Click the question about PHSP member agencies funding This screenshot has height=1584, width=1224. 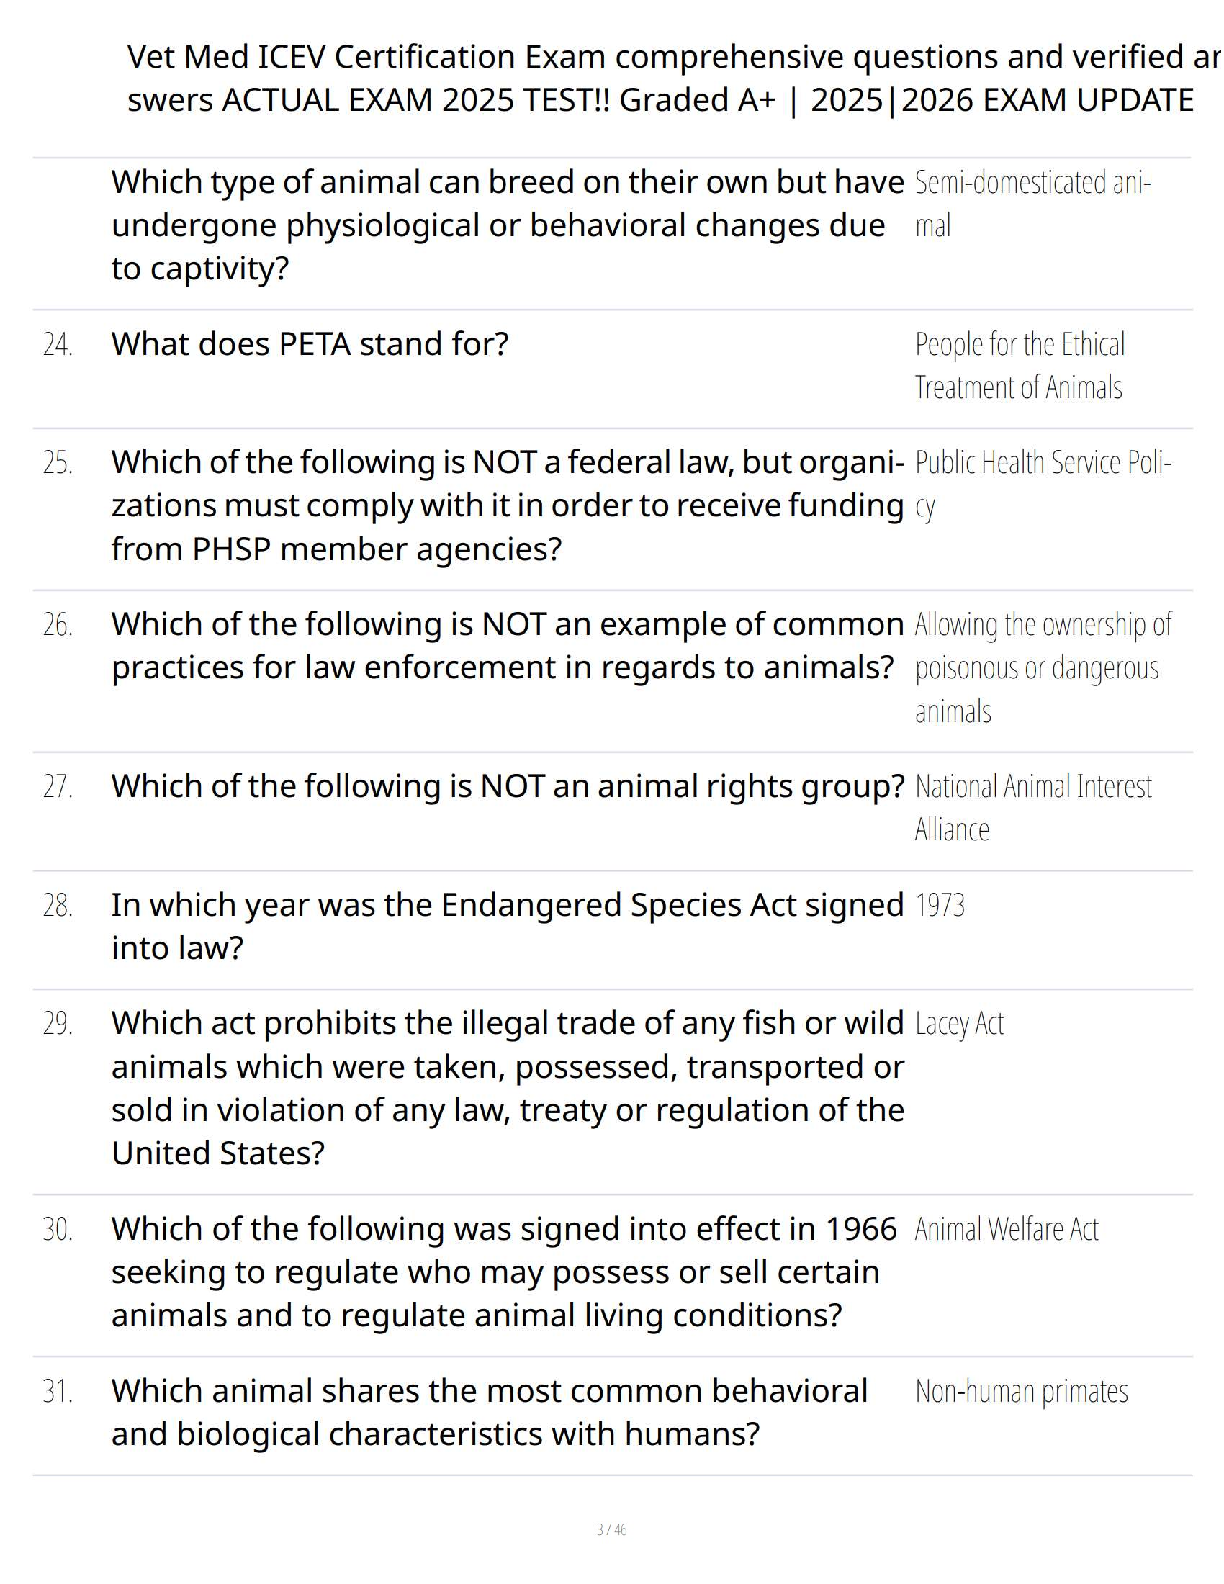click(x=507, y=505)
